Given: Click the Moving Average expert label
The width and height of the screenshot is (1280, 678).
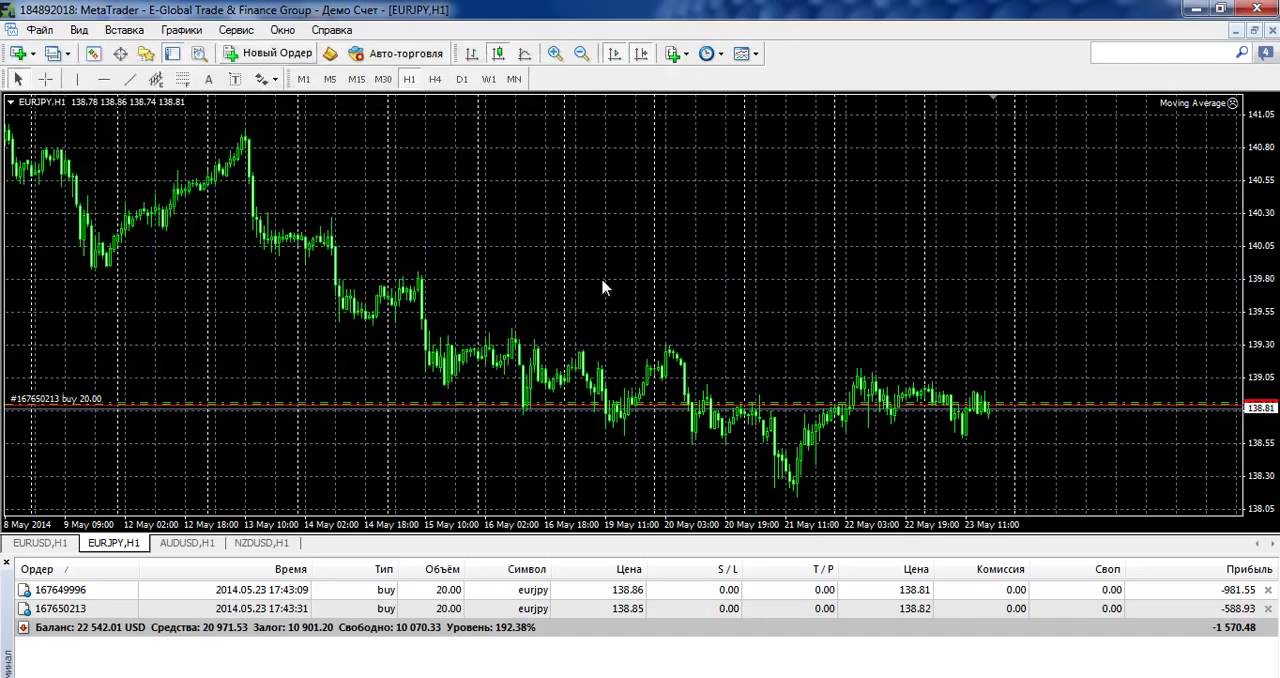Looking at the screenshot, I should [1192, 103].
